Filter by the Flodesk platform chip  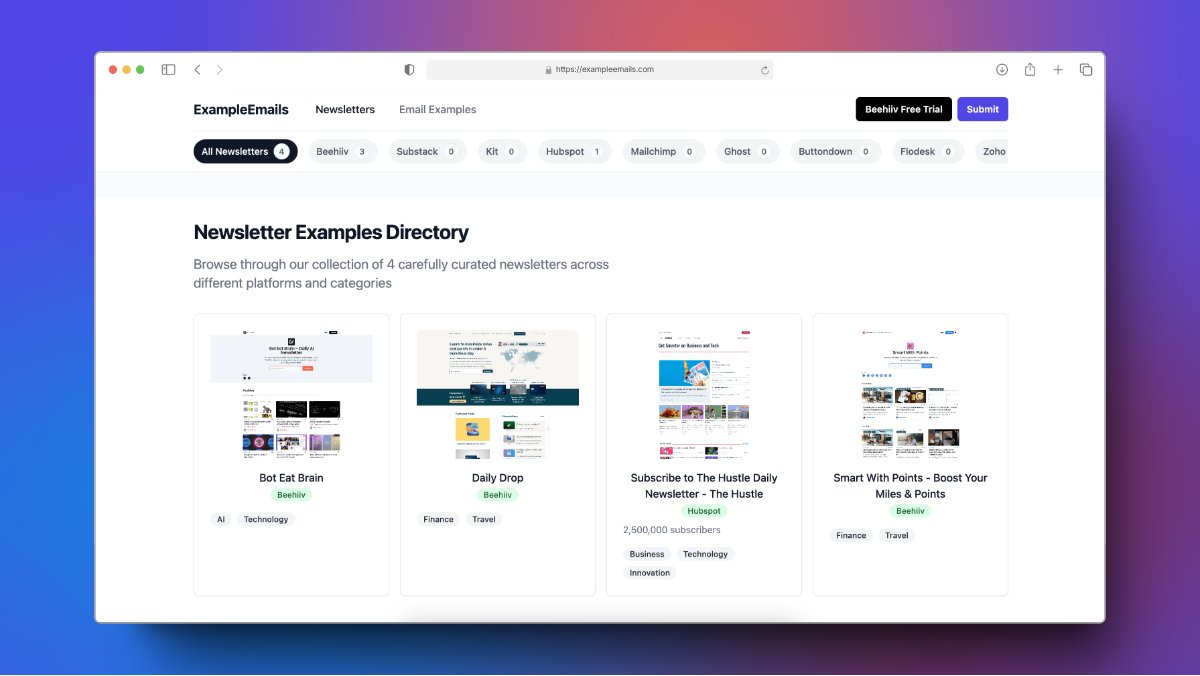[x=927, y=151]
